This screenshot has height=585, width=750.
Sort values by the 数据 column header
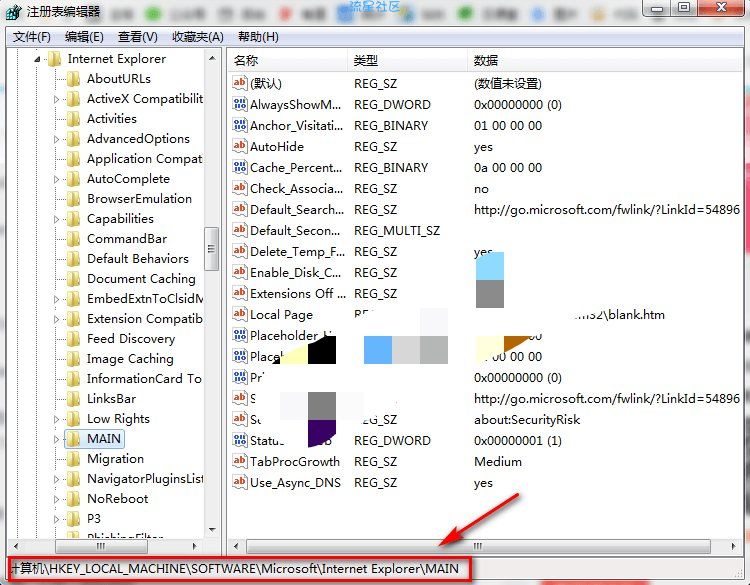coord(605,61)
